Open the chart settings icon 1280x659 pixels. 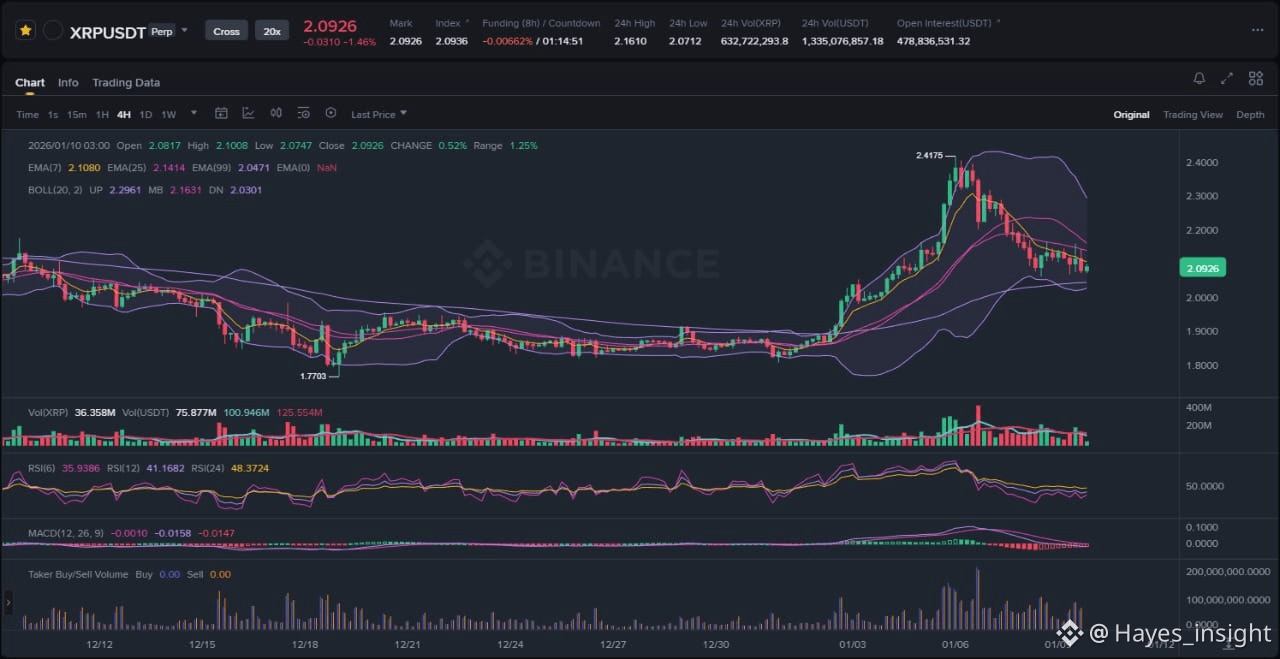pyautogui.click(x=303, y=114)
